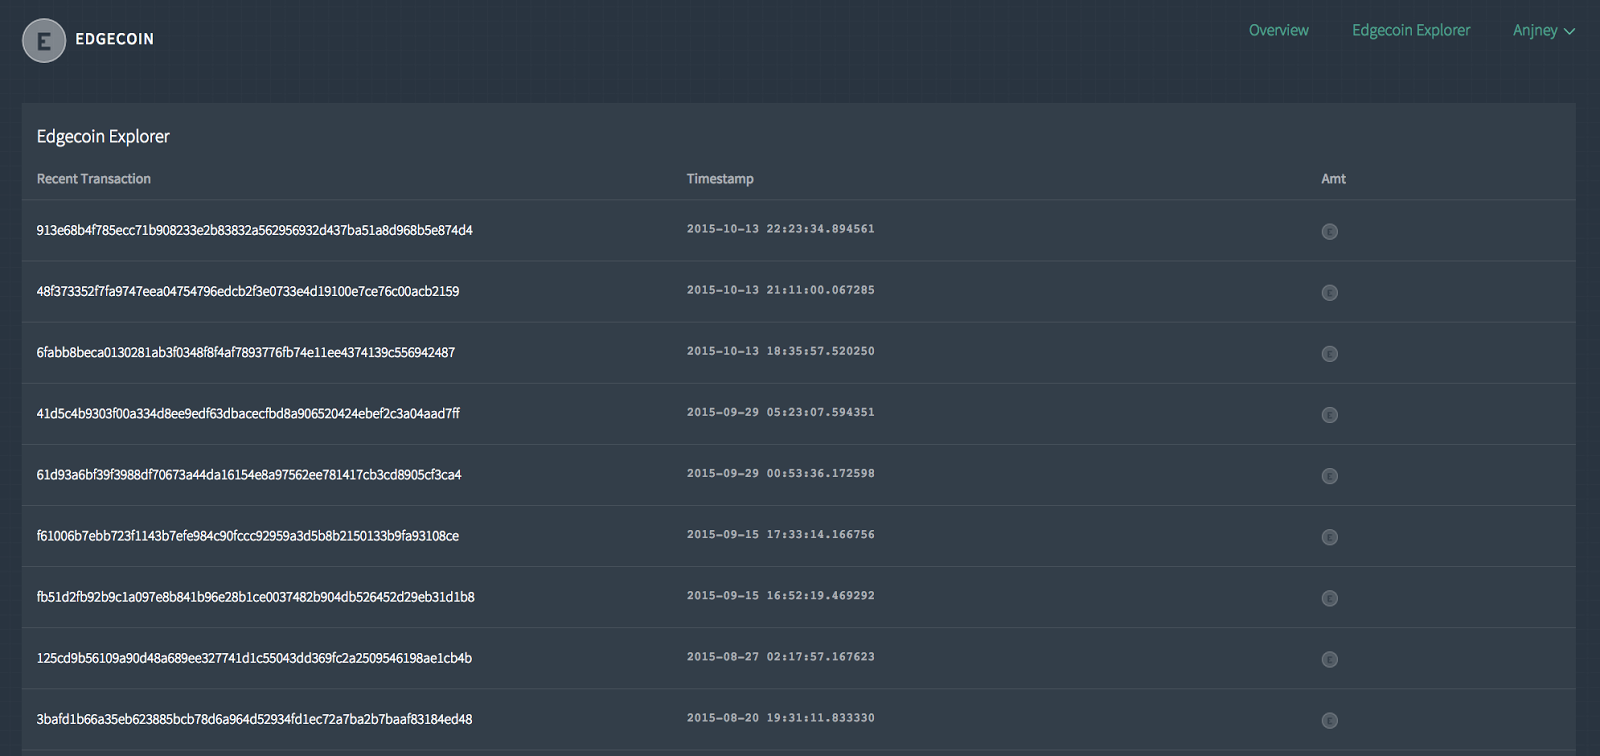Click timestamp 2015-08-20 19:31:11.833330
Viewport: 1600px width, 756px height.
pyautogui.click(x=780, y=717)
